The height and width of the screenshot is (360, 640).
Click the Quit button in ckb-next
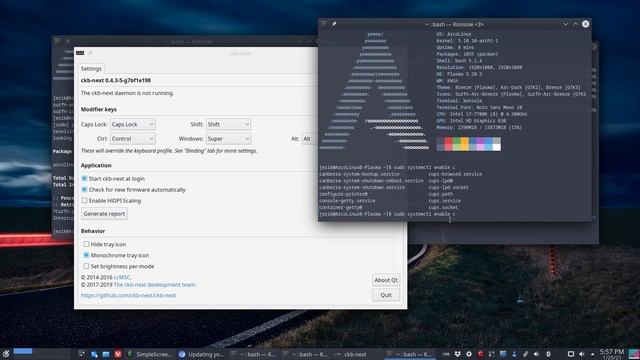pyautogui.click(x=386, y=295)
